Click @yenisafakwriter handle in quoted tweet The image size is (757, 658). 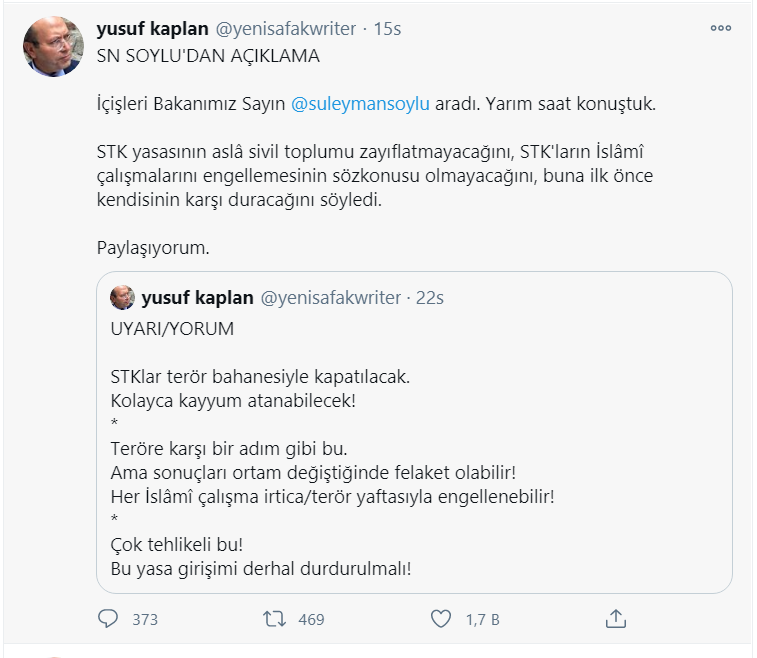coord(331,298)
